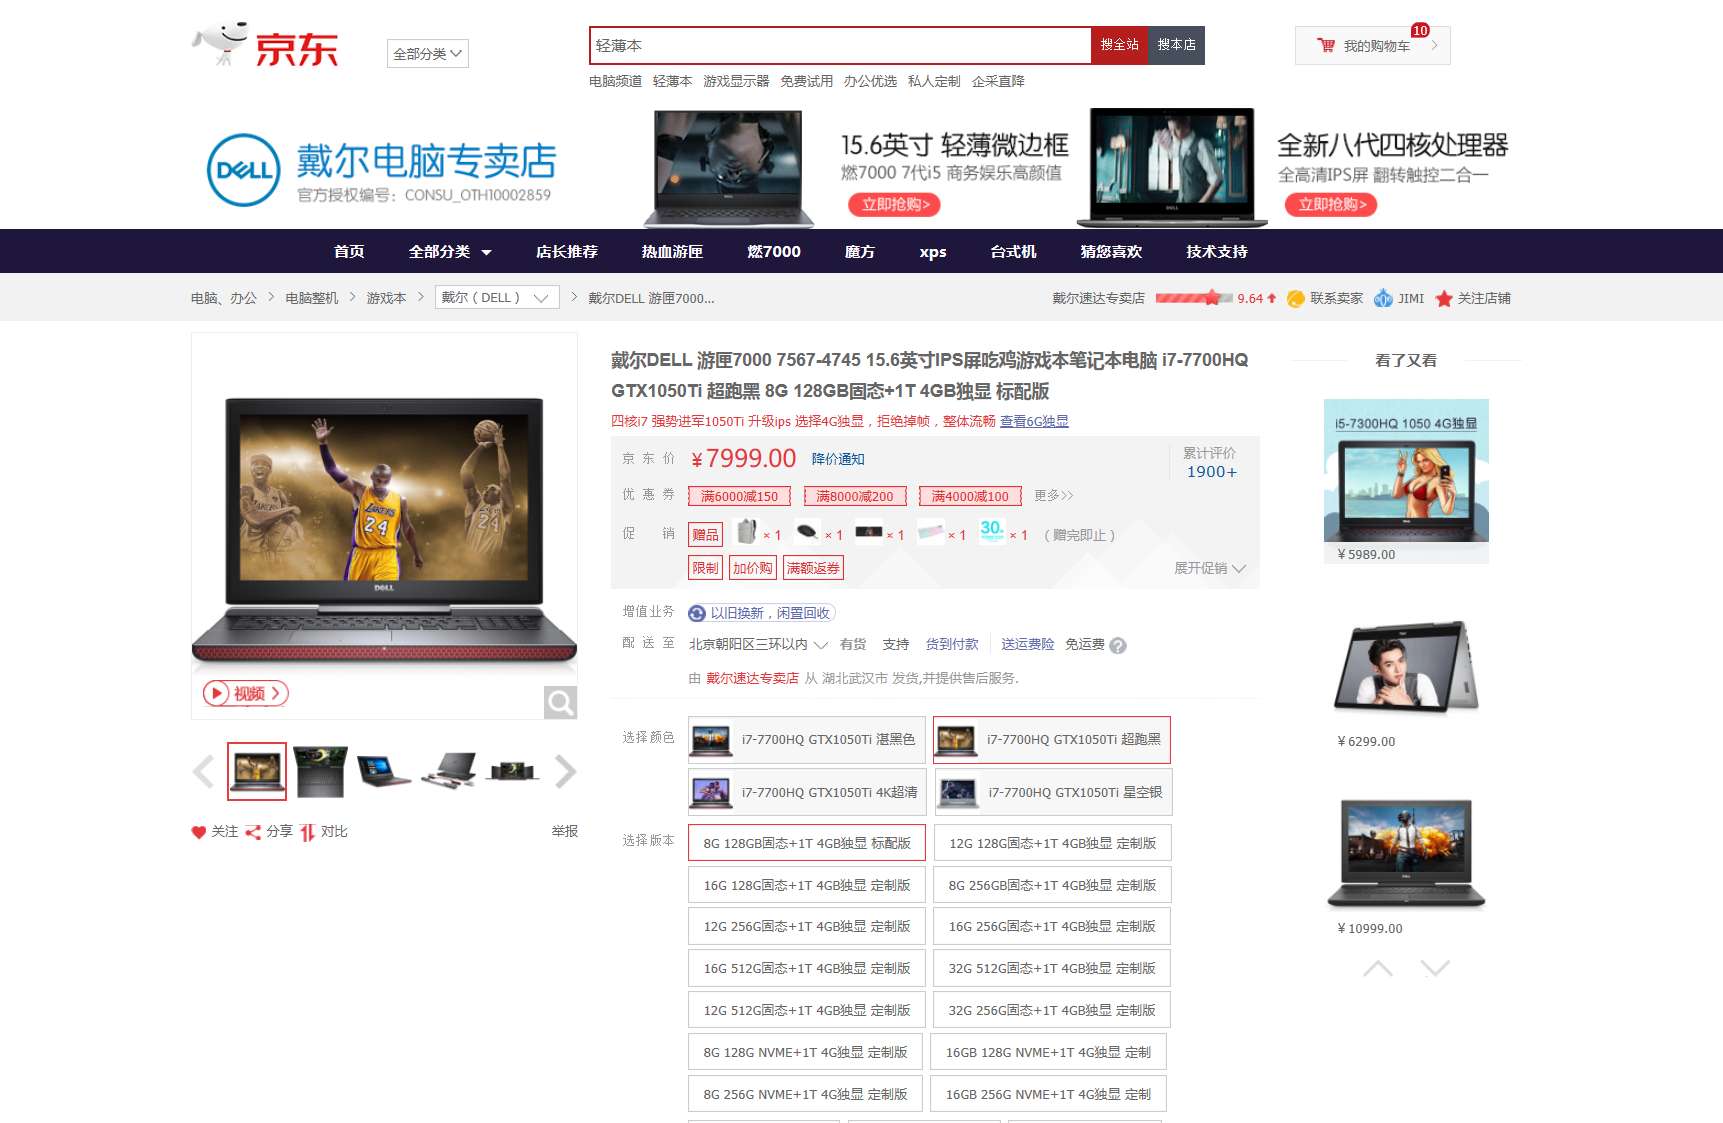Expand 全部分类 in the store navigation bar
This screenshot has height=1123, width=1723.
(x=450, y=252)
